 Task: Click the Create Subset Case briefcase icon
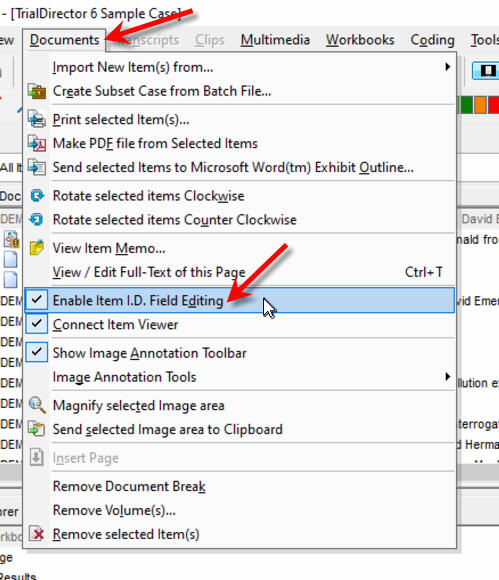(37, 91)
